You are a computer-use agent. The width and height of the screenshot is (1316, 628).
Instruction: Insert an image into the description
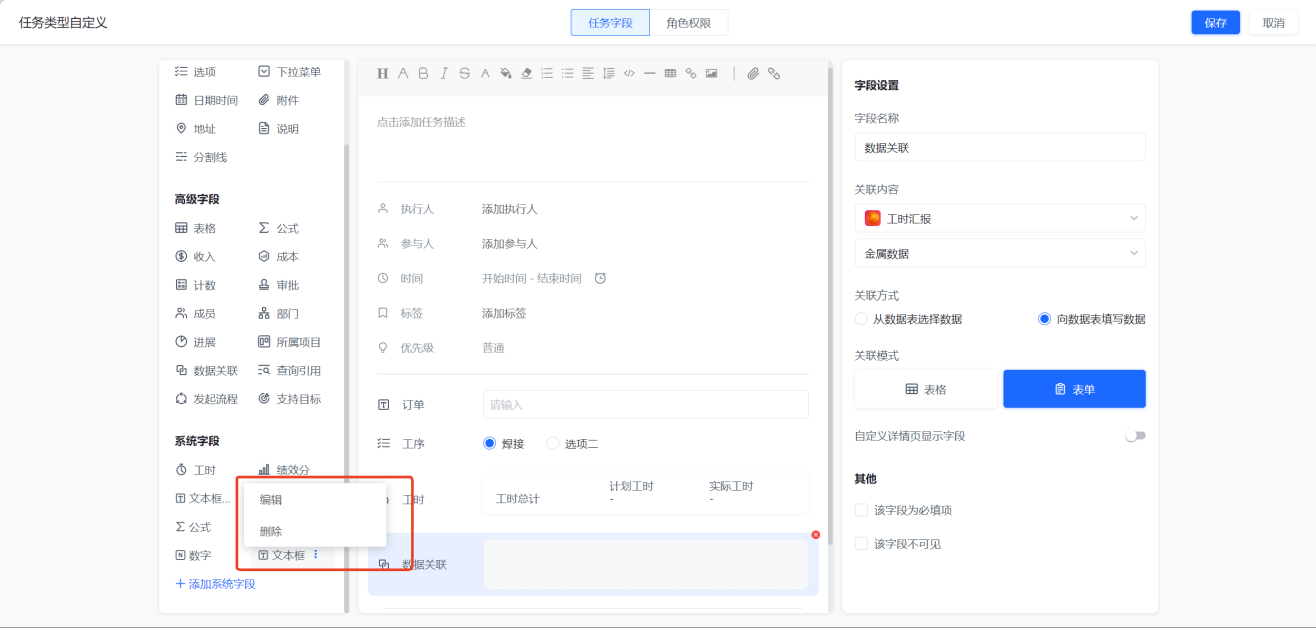[711, 73]
